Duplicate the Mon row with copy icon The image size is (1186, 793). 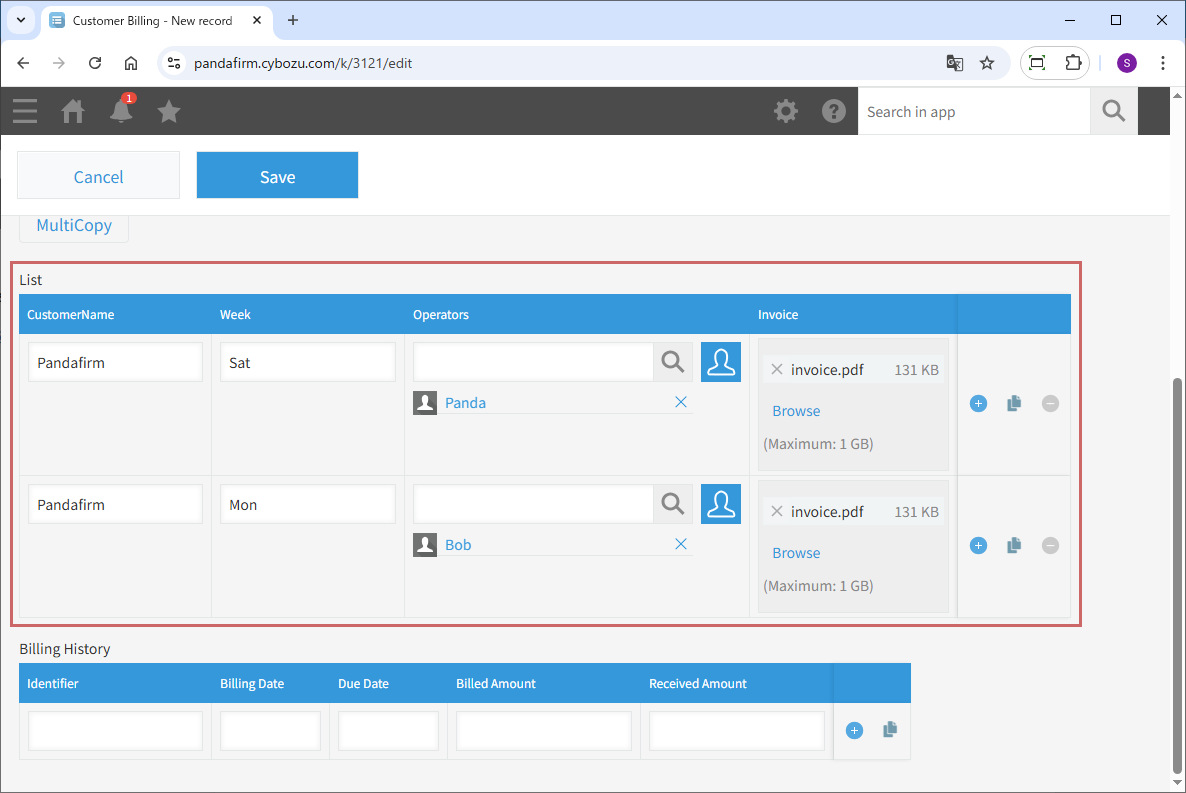[1014, 546]
